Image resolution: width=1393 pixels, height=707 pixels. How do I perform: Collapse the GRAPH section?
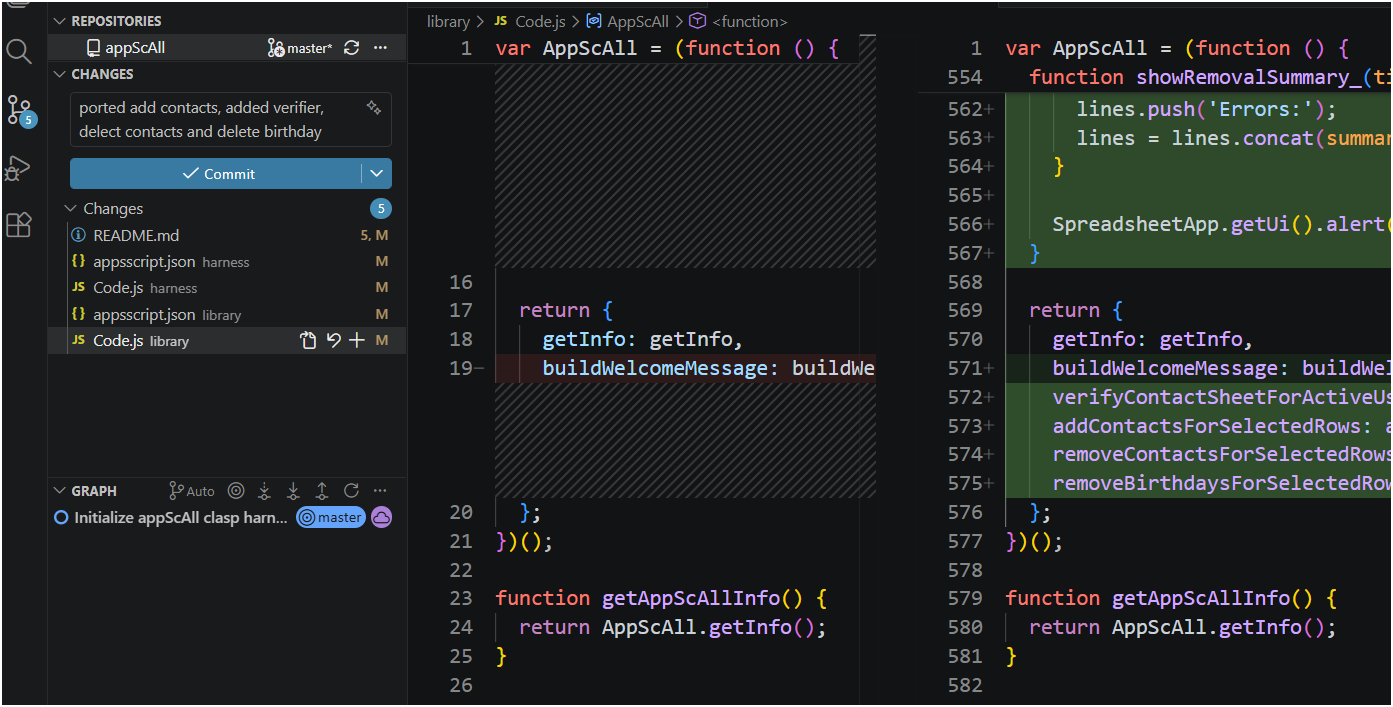point(59,491)
